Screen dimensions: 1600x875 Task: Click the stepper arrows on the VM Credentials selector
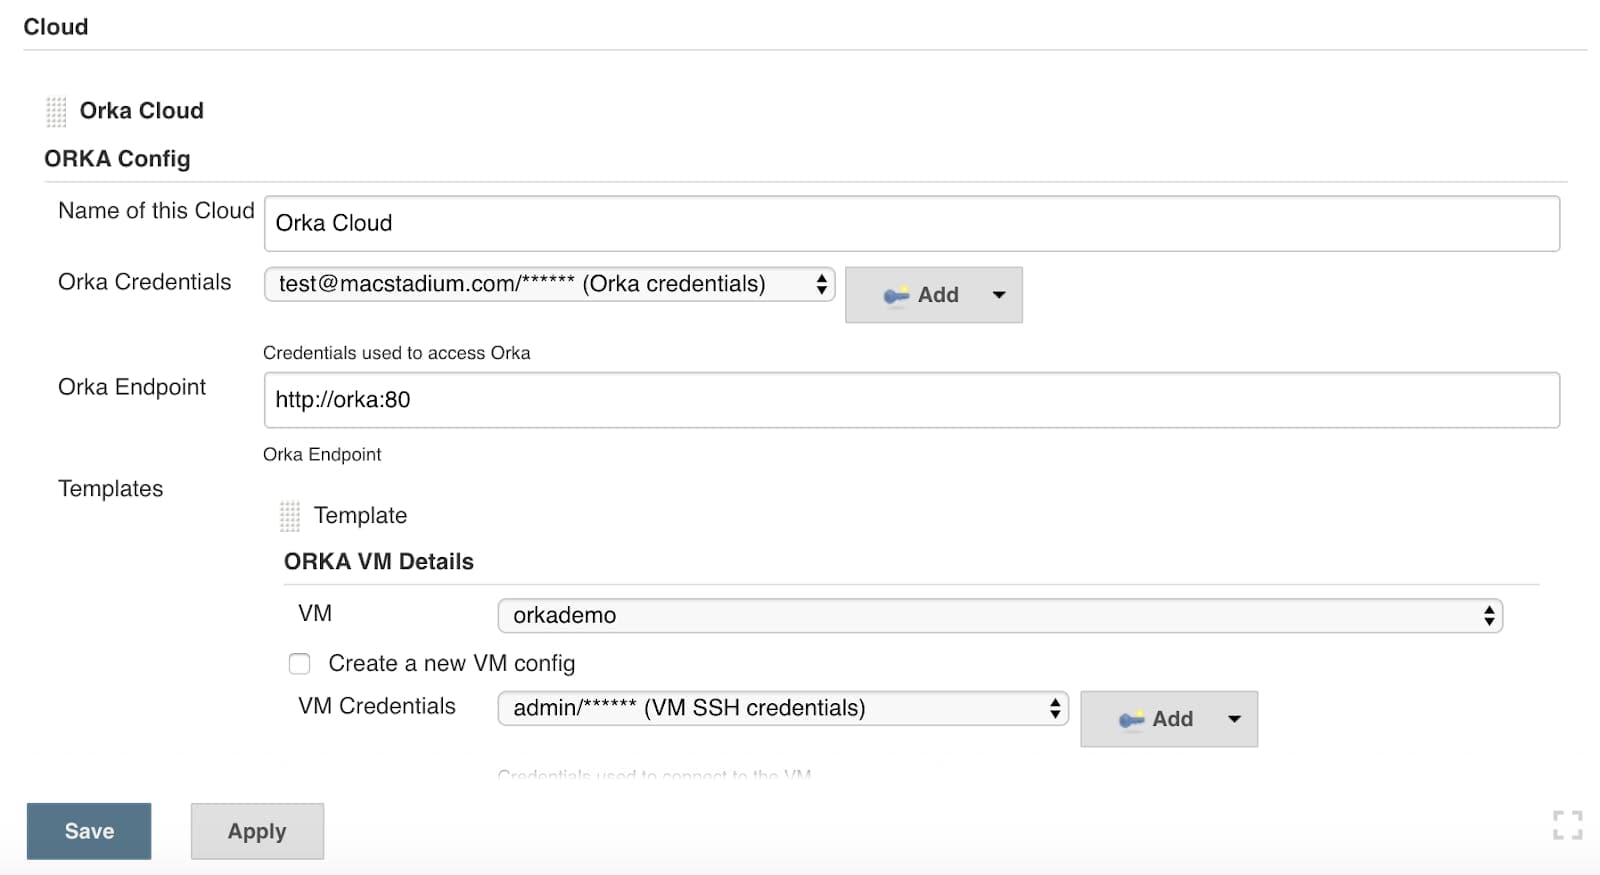(1054, 707)
